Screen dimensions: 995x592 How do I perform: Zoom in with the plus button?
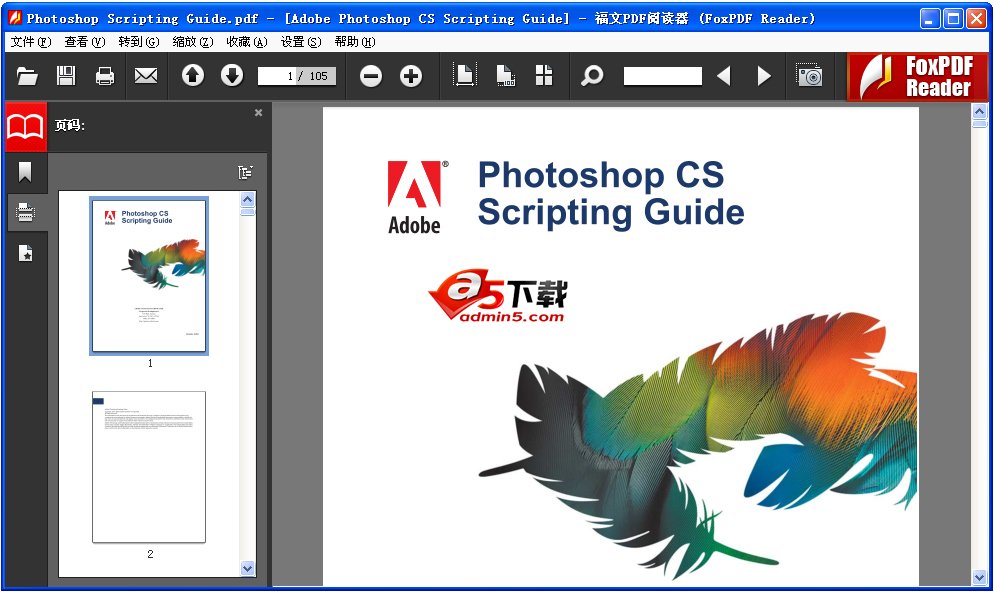tap(411, 76)
